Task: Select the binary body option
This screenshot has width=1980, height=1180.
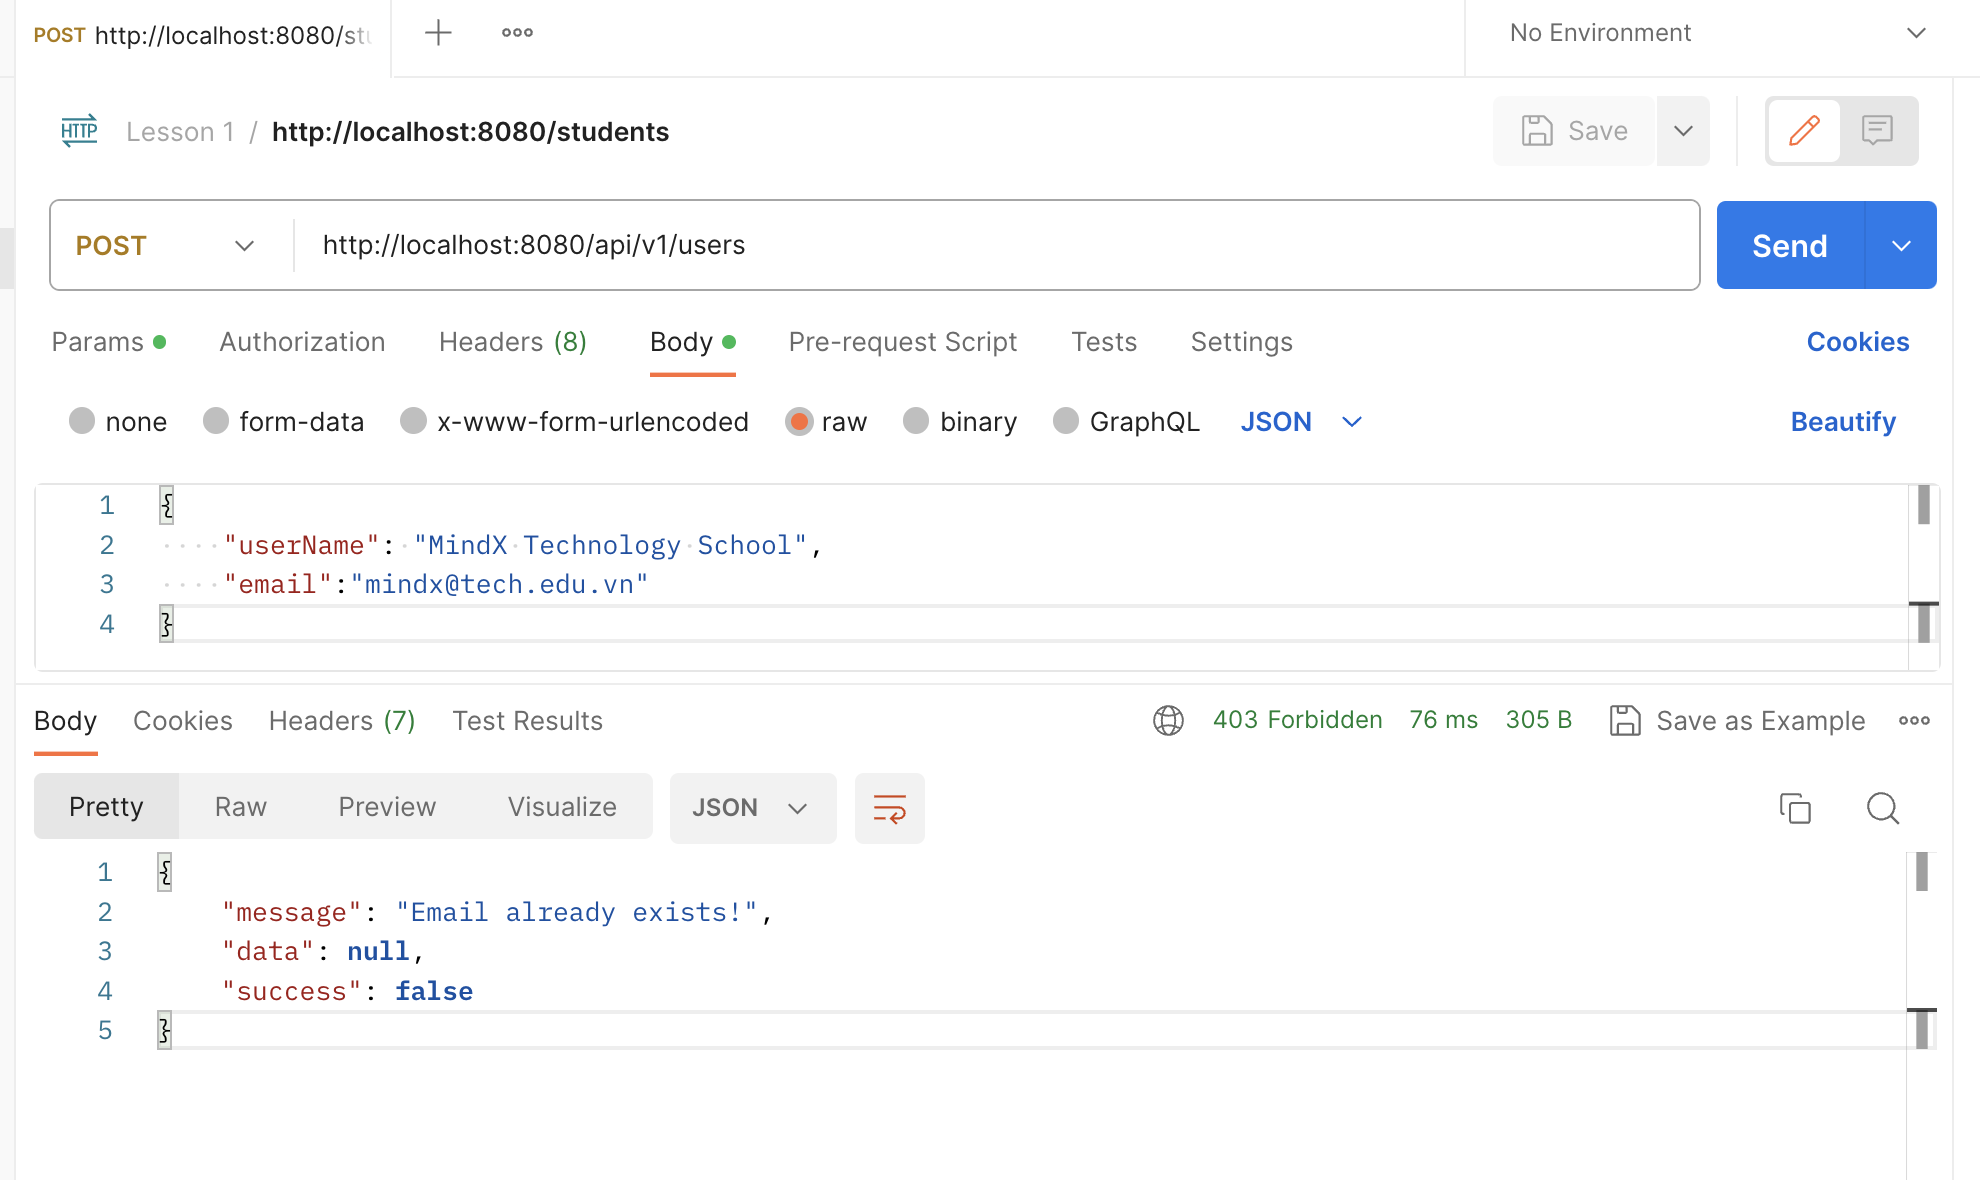Action: 960,422
